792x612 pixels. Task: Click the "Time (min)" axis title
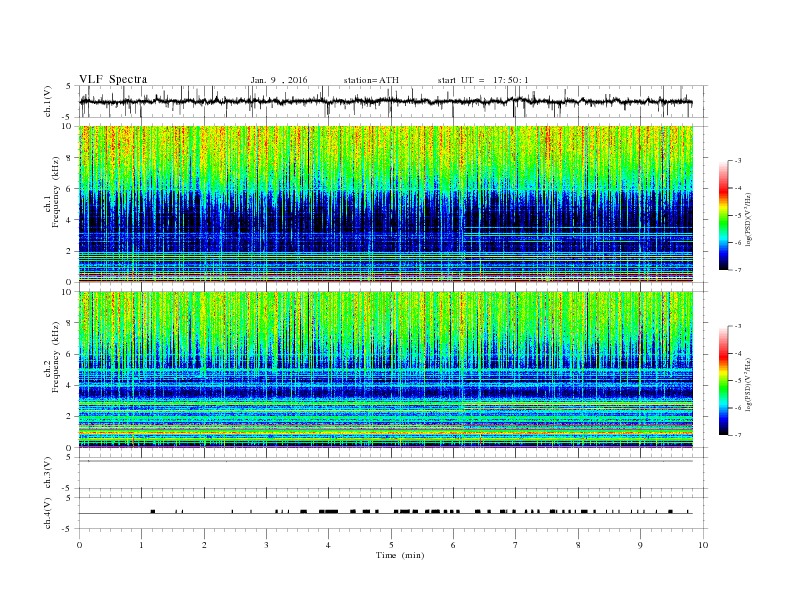[x=400, y=555]
